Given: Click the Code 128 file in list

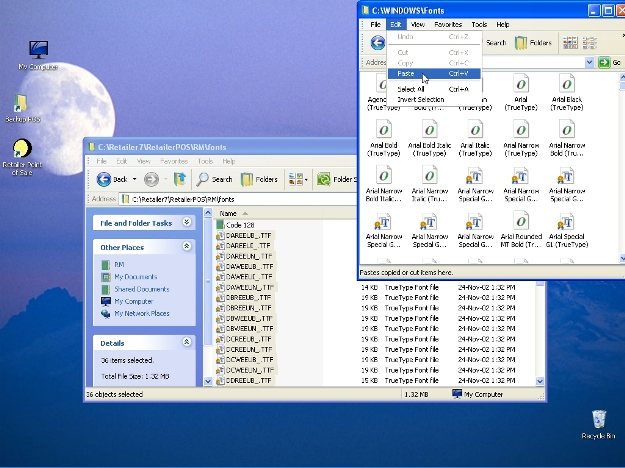Looking at the screenshot, I should pos(240,225).
